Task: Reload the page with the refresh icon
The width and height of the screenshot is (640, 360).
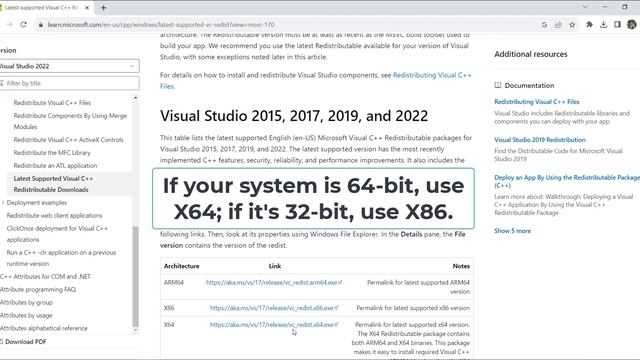Action: tap(24, 24)
